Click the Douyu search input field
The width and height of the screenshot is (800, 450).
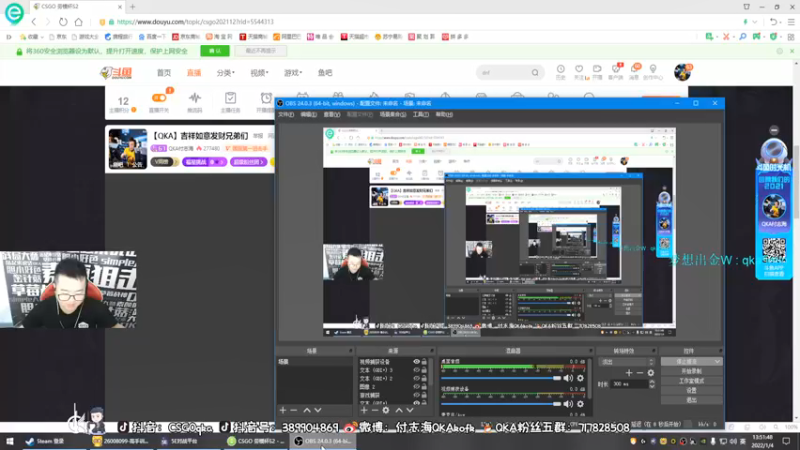(x=504, y=73)
